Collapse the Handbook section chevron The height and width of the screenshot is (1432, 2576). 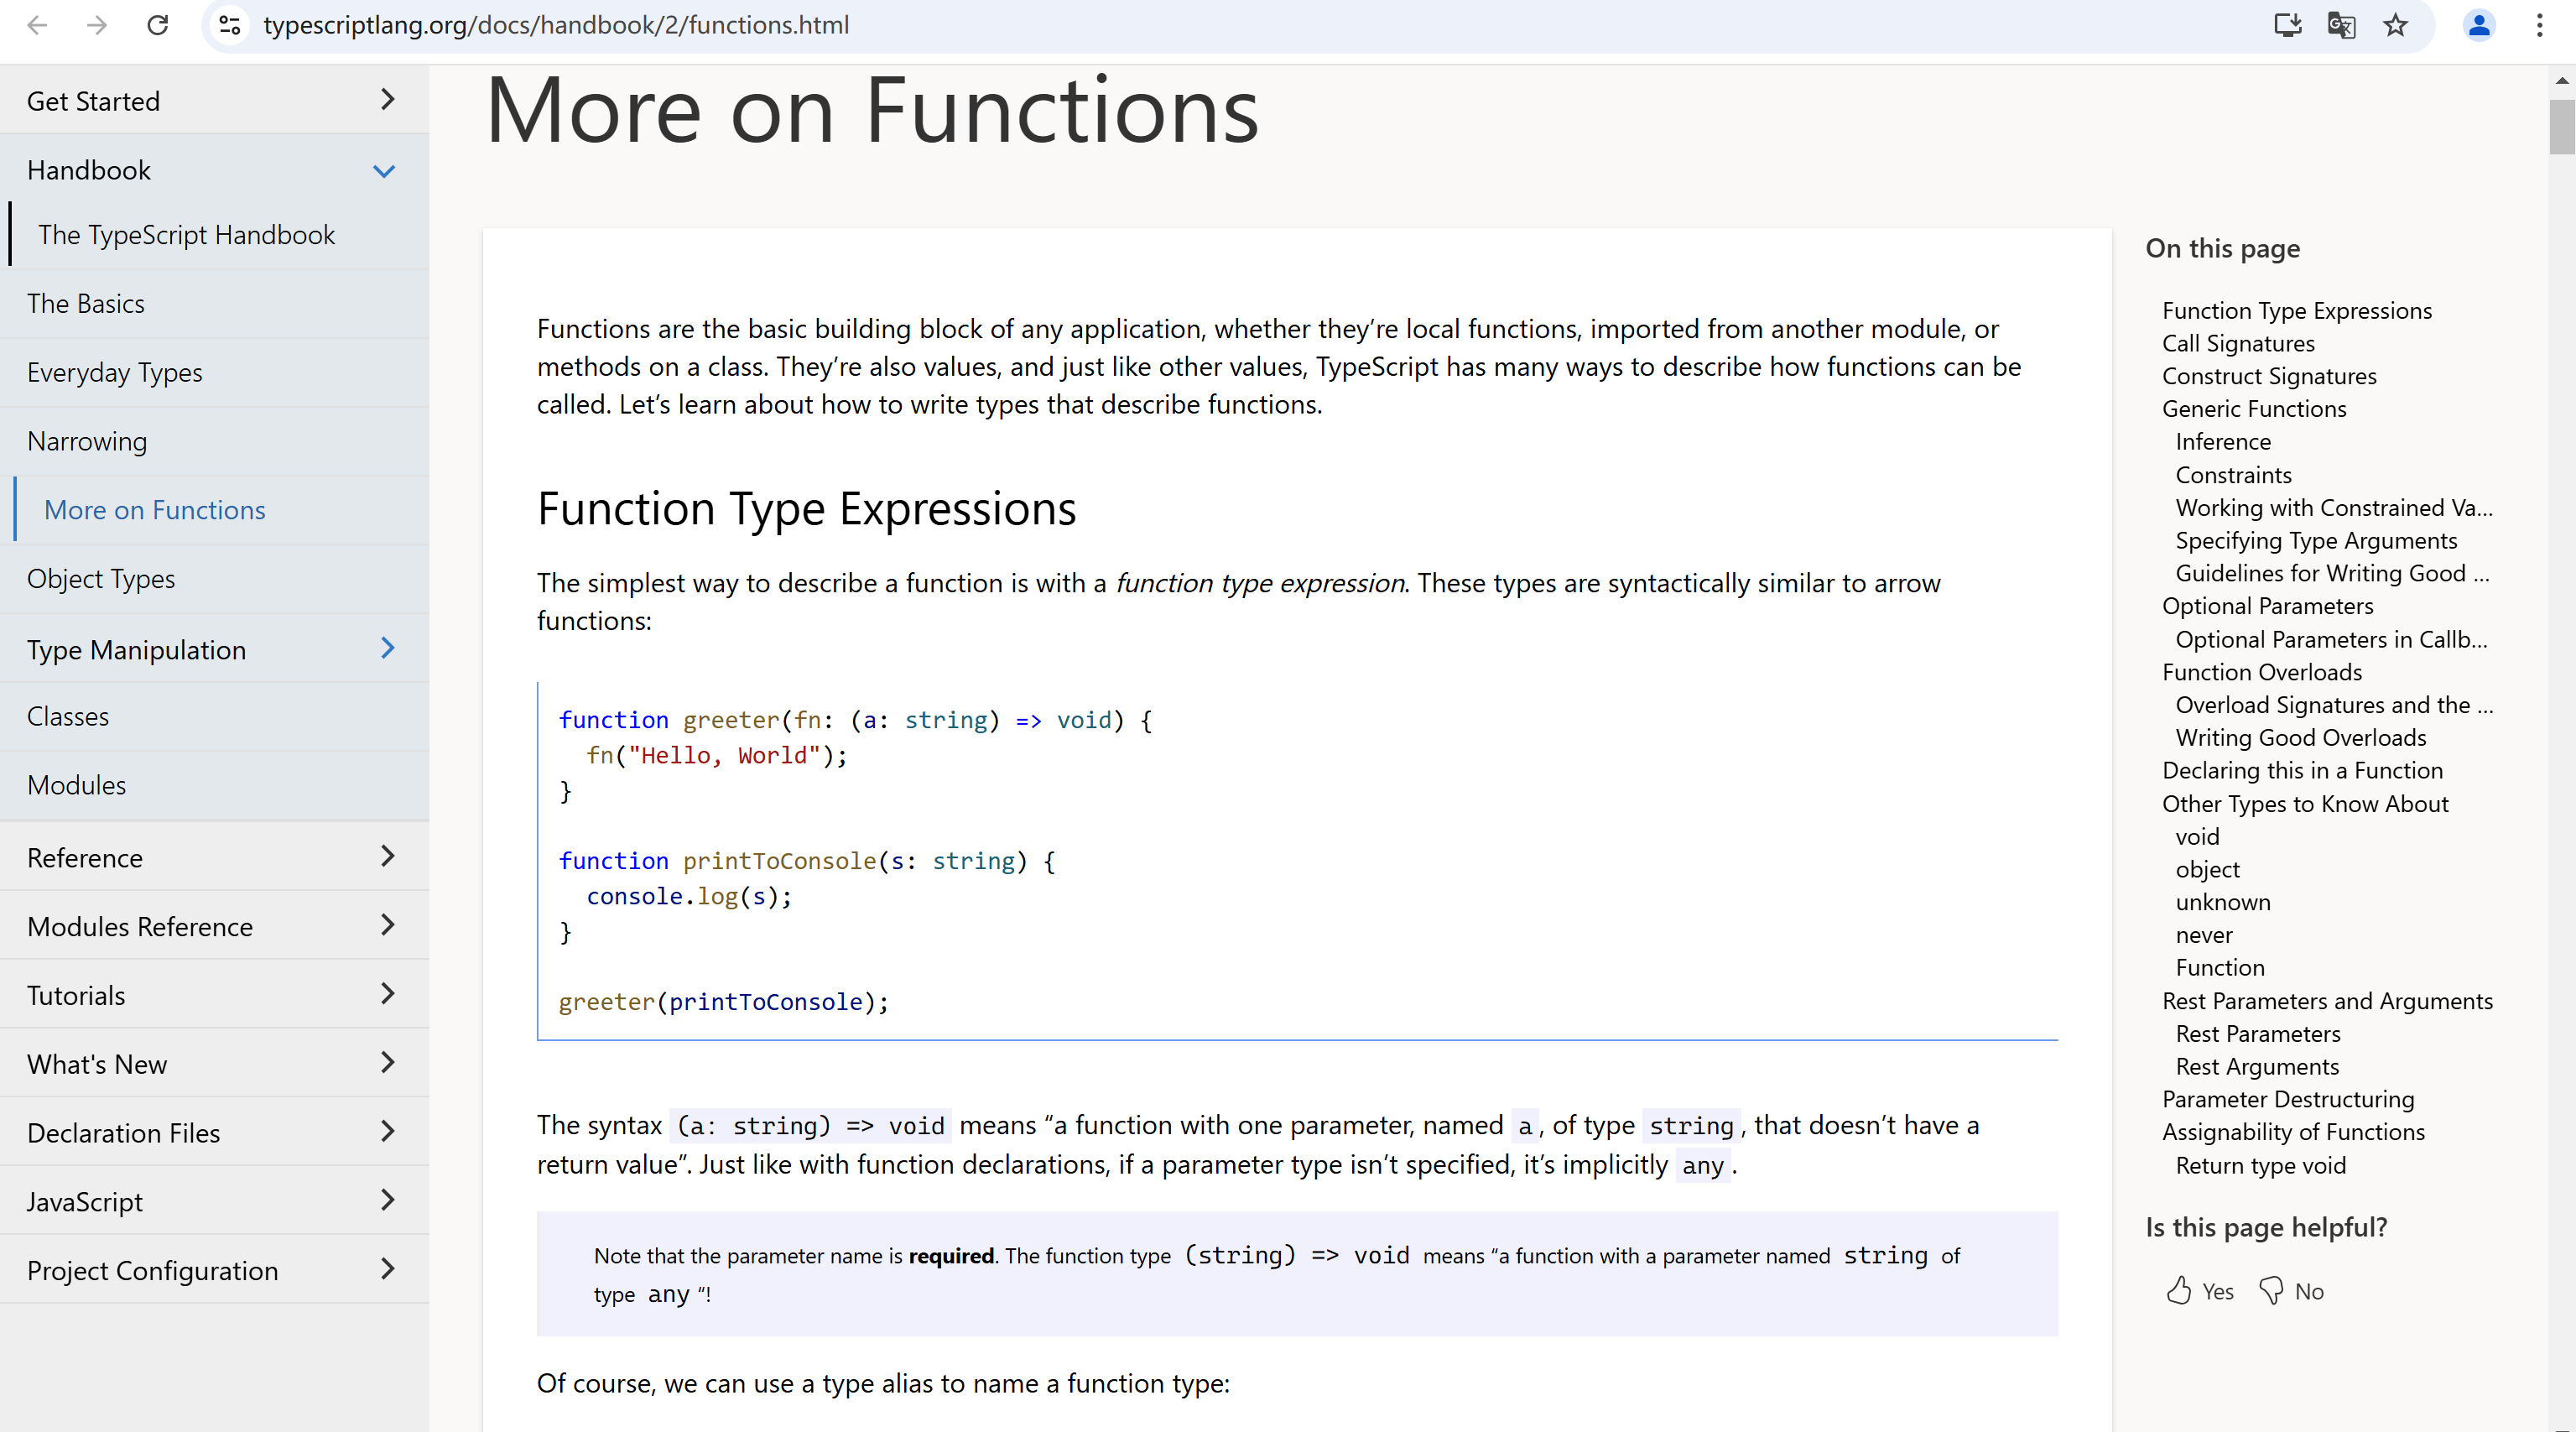[x=384, y=171]
